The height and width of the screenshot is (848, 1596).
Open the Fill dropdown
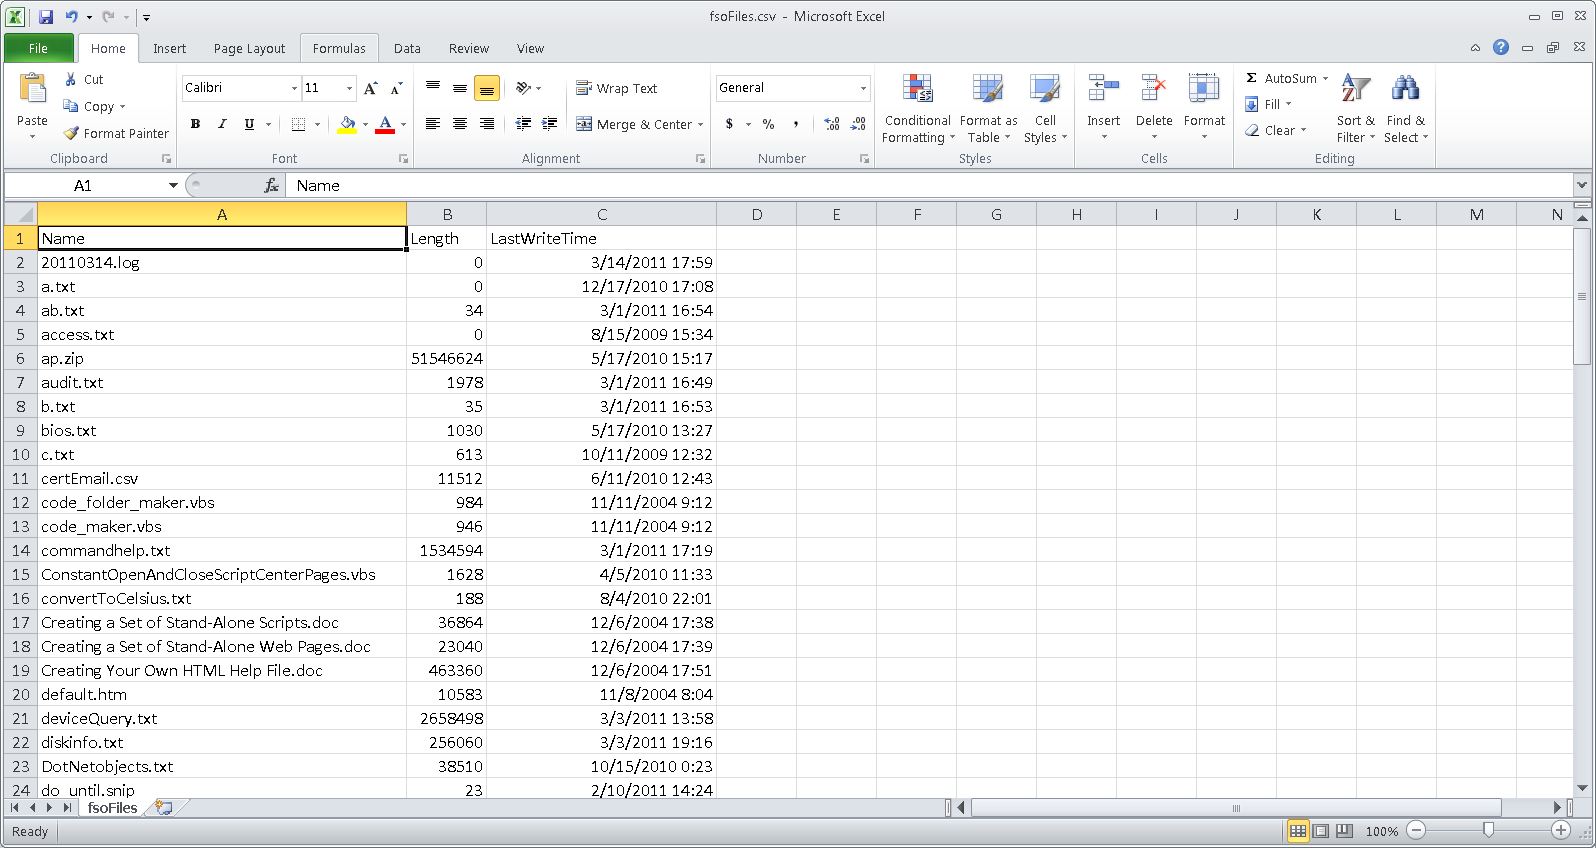(1269, 104)
